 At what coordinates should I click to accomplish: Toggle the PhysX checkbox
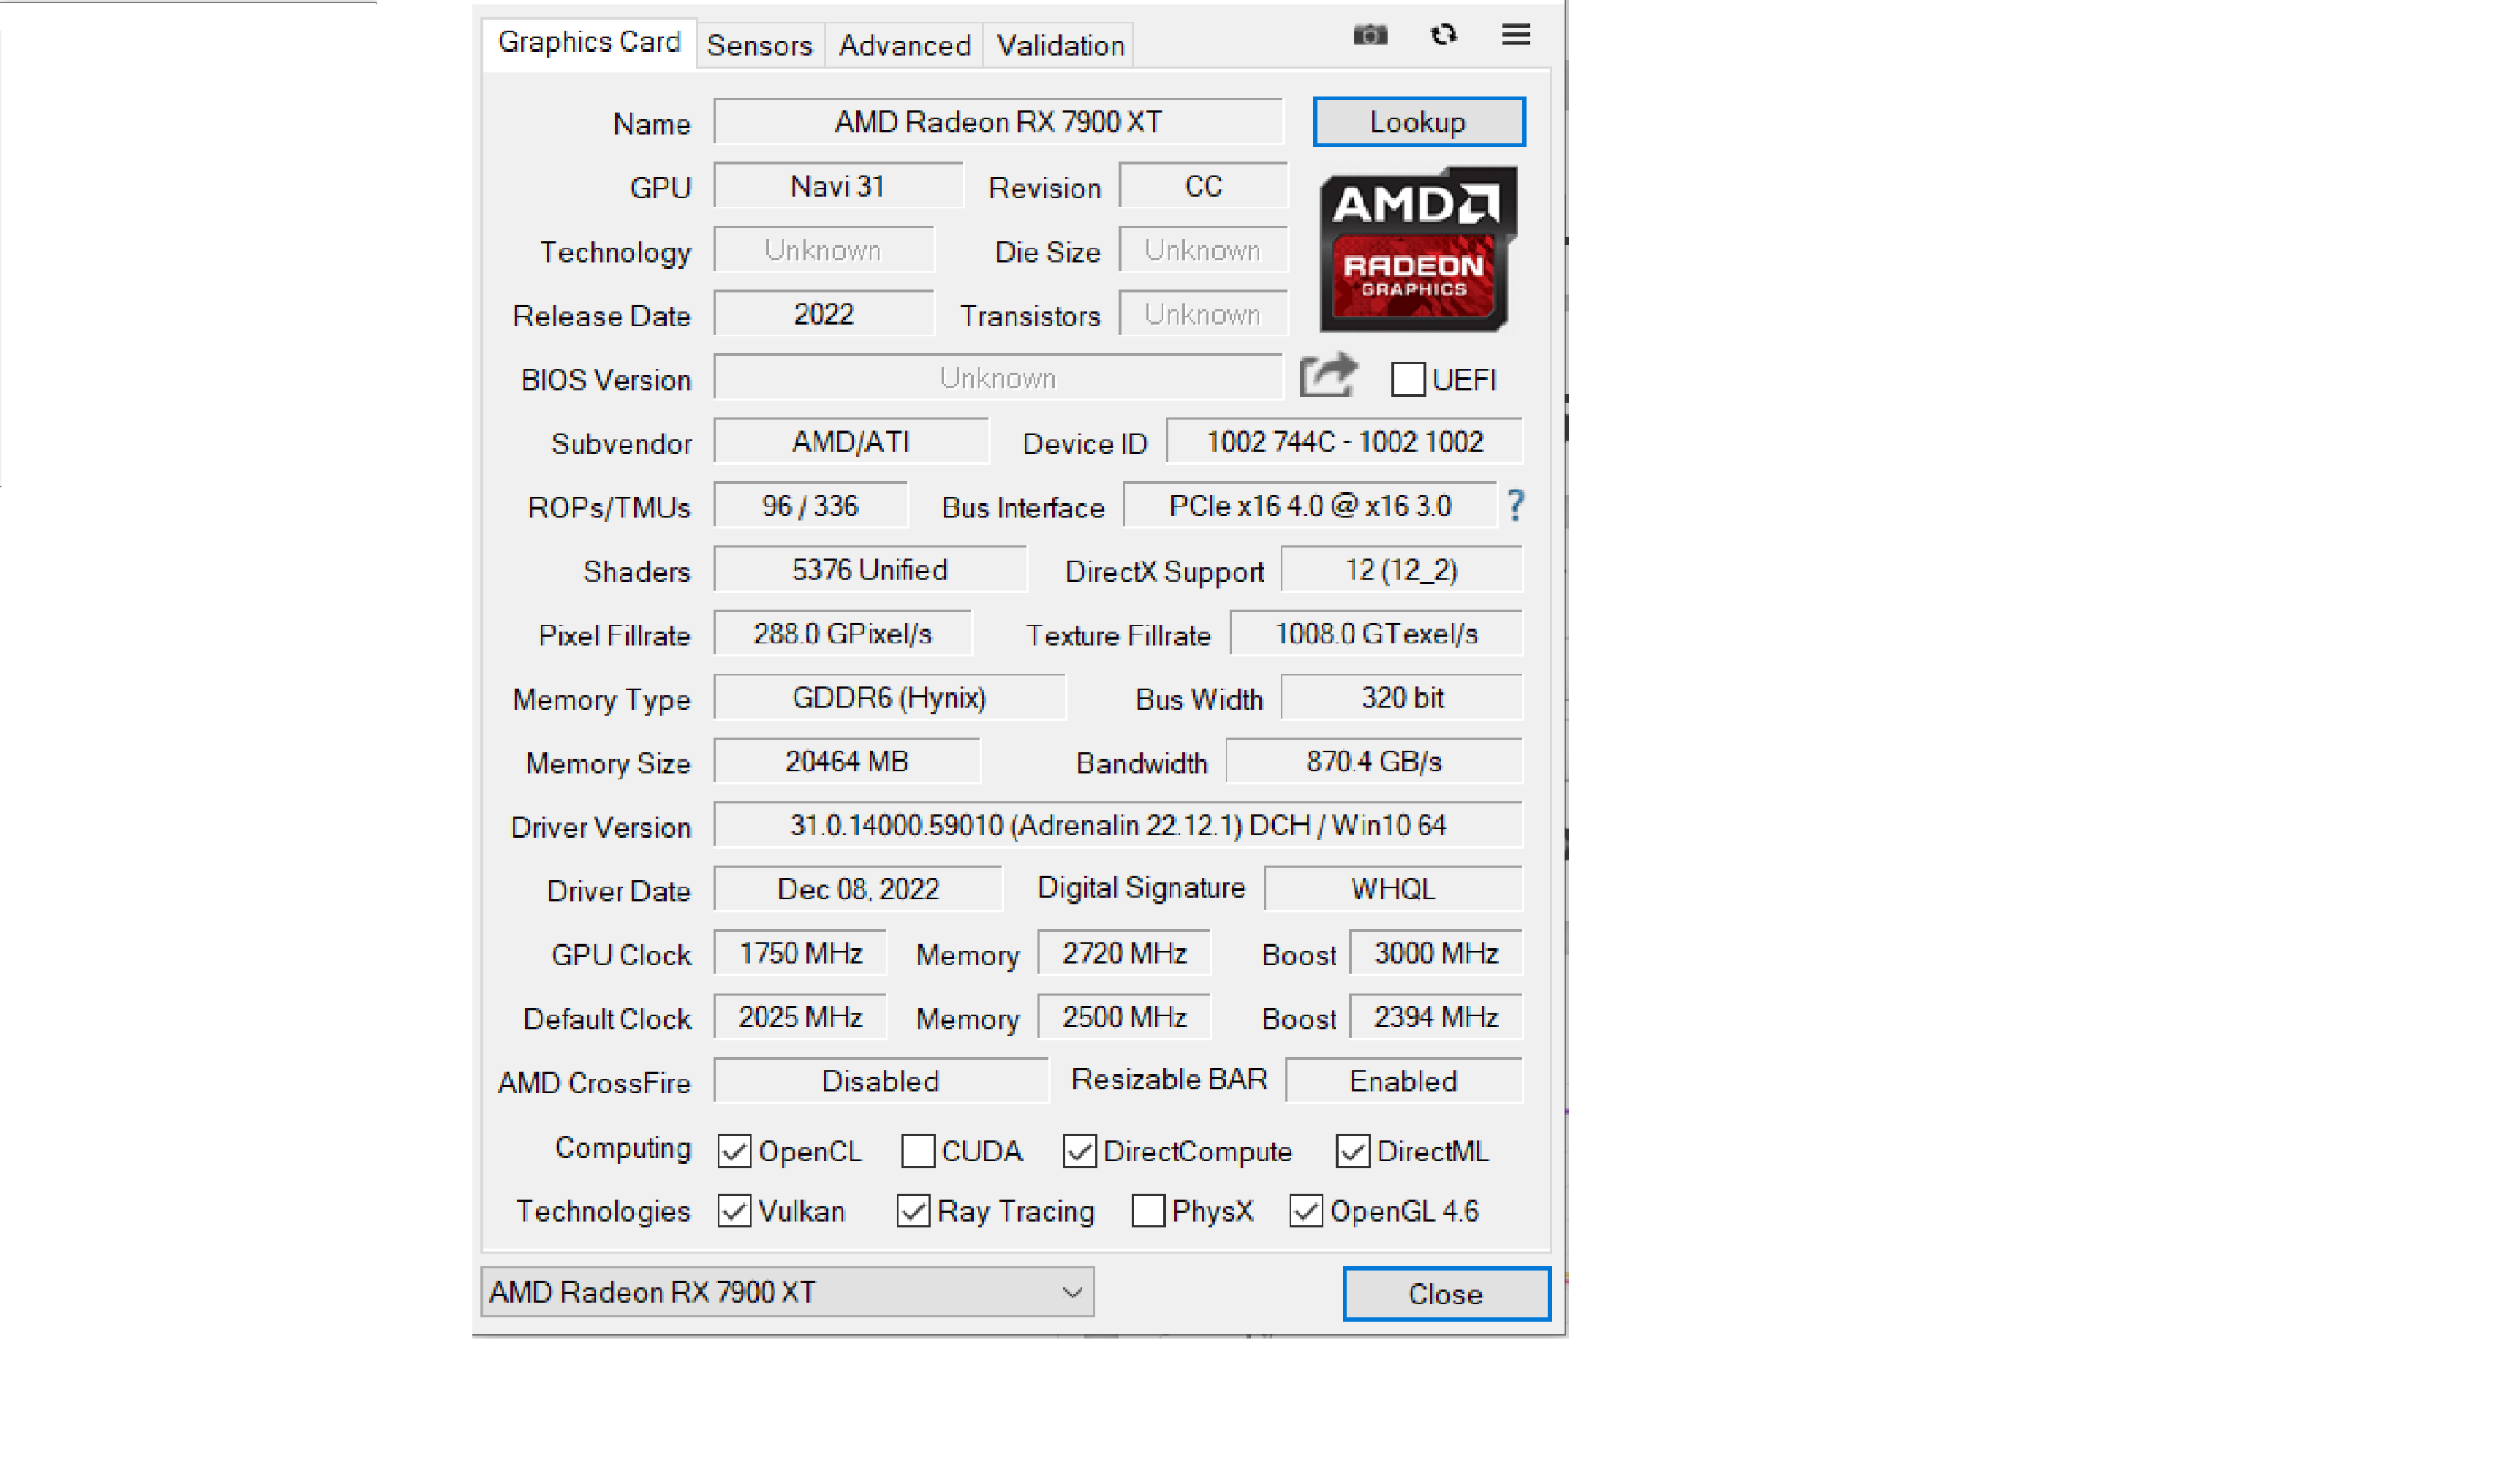click(1148, 1211)
